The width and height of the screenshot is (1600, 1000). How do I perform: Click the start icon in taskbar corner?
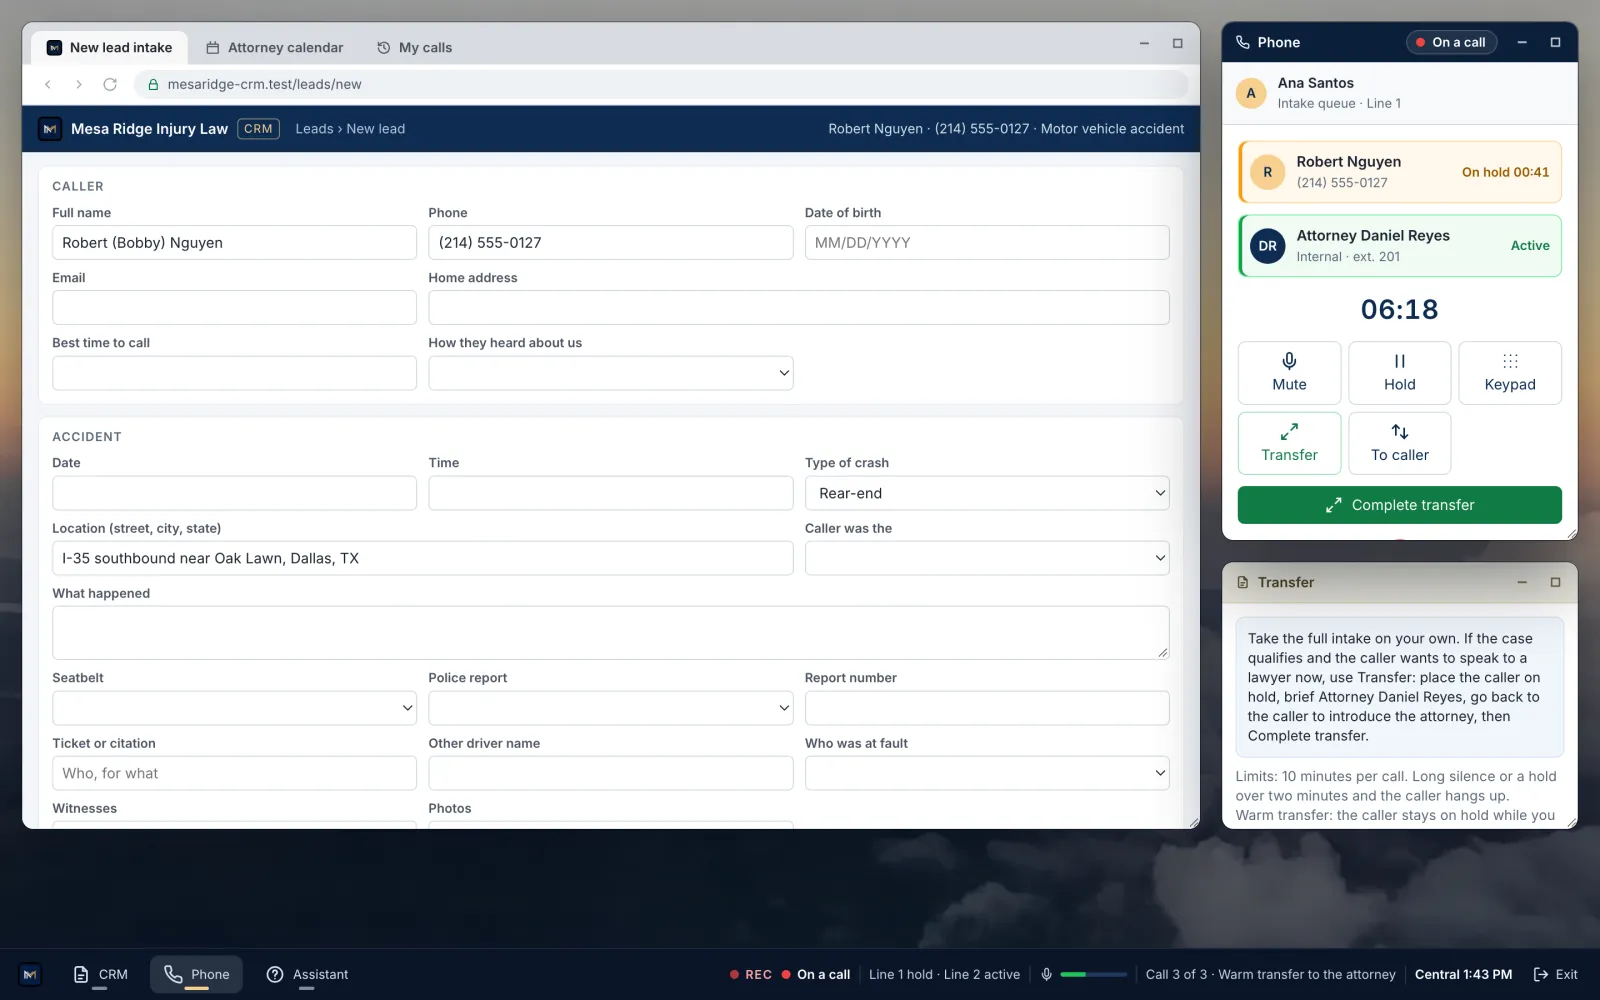click(30, 974)
